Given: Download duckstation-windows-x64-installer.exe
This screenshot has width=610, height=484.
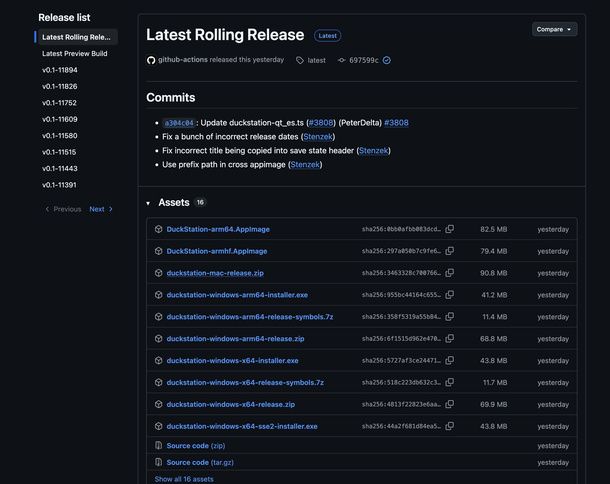Looking at the screenshot, I should (x=233, y=360).
